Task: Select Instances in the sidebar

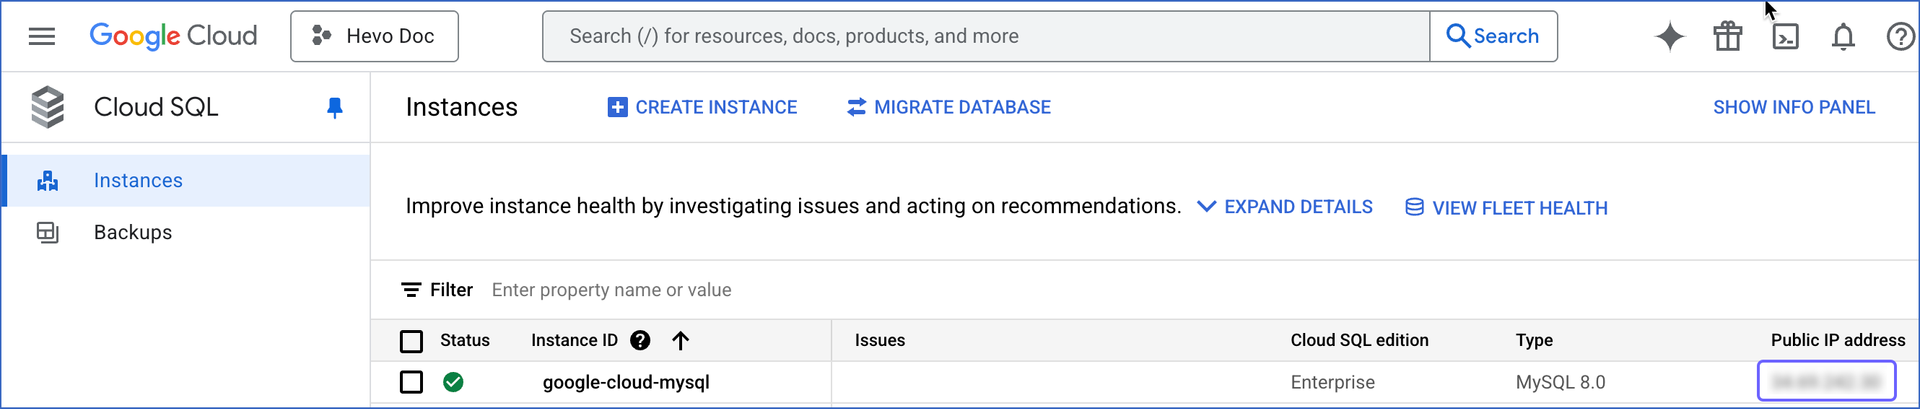Action: [x=187, y=180]
